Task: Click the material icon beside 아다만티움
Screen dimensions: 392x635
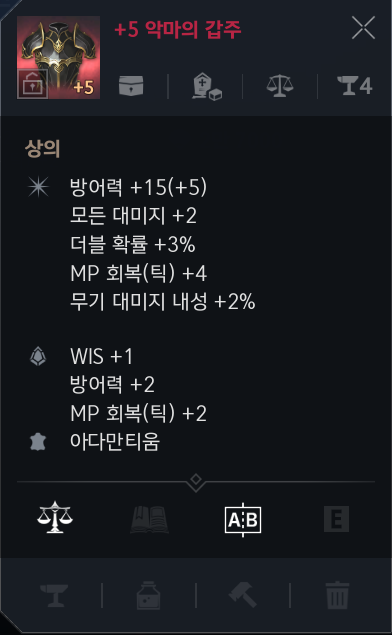Action: click(38, 442)
